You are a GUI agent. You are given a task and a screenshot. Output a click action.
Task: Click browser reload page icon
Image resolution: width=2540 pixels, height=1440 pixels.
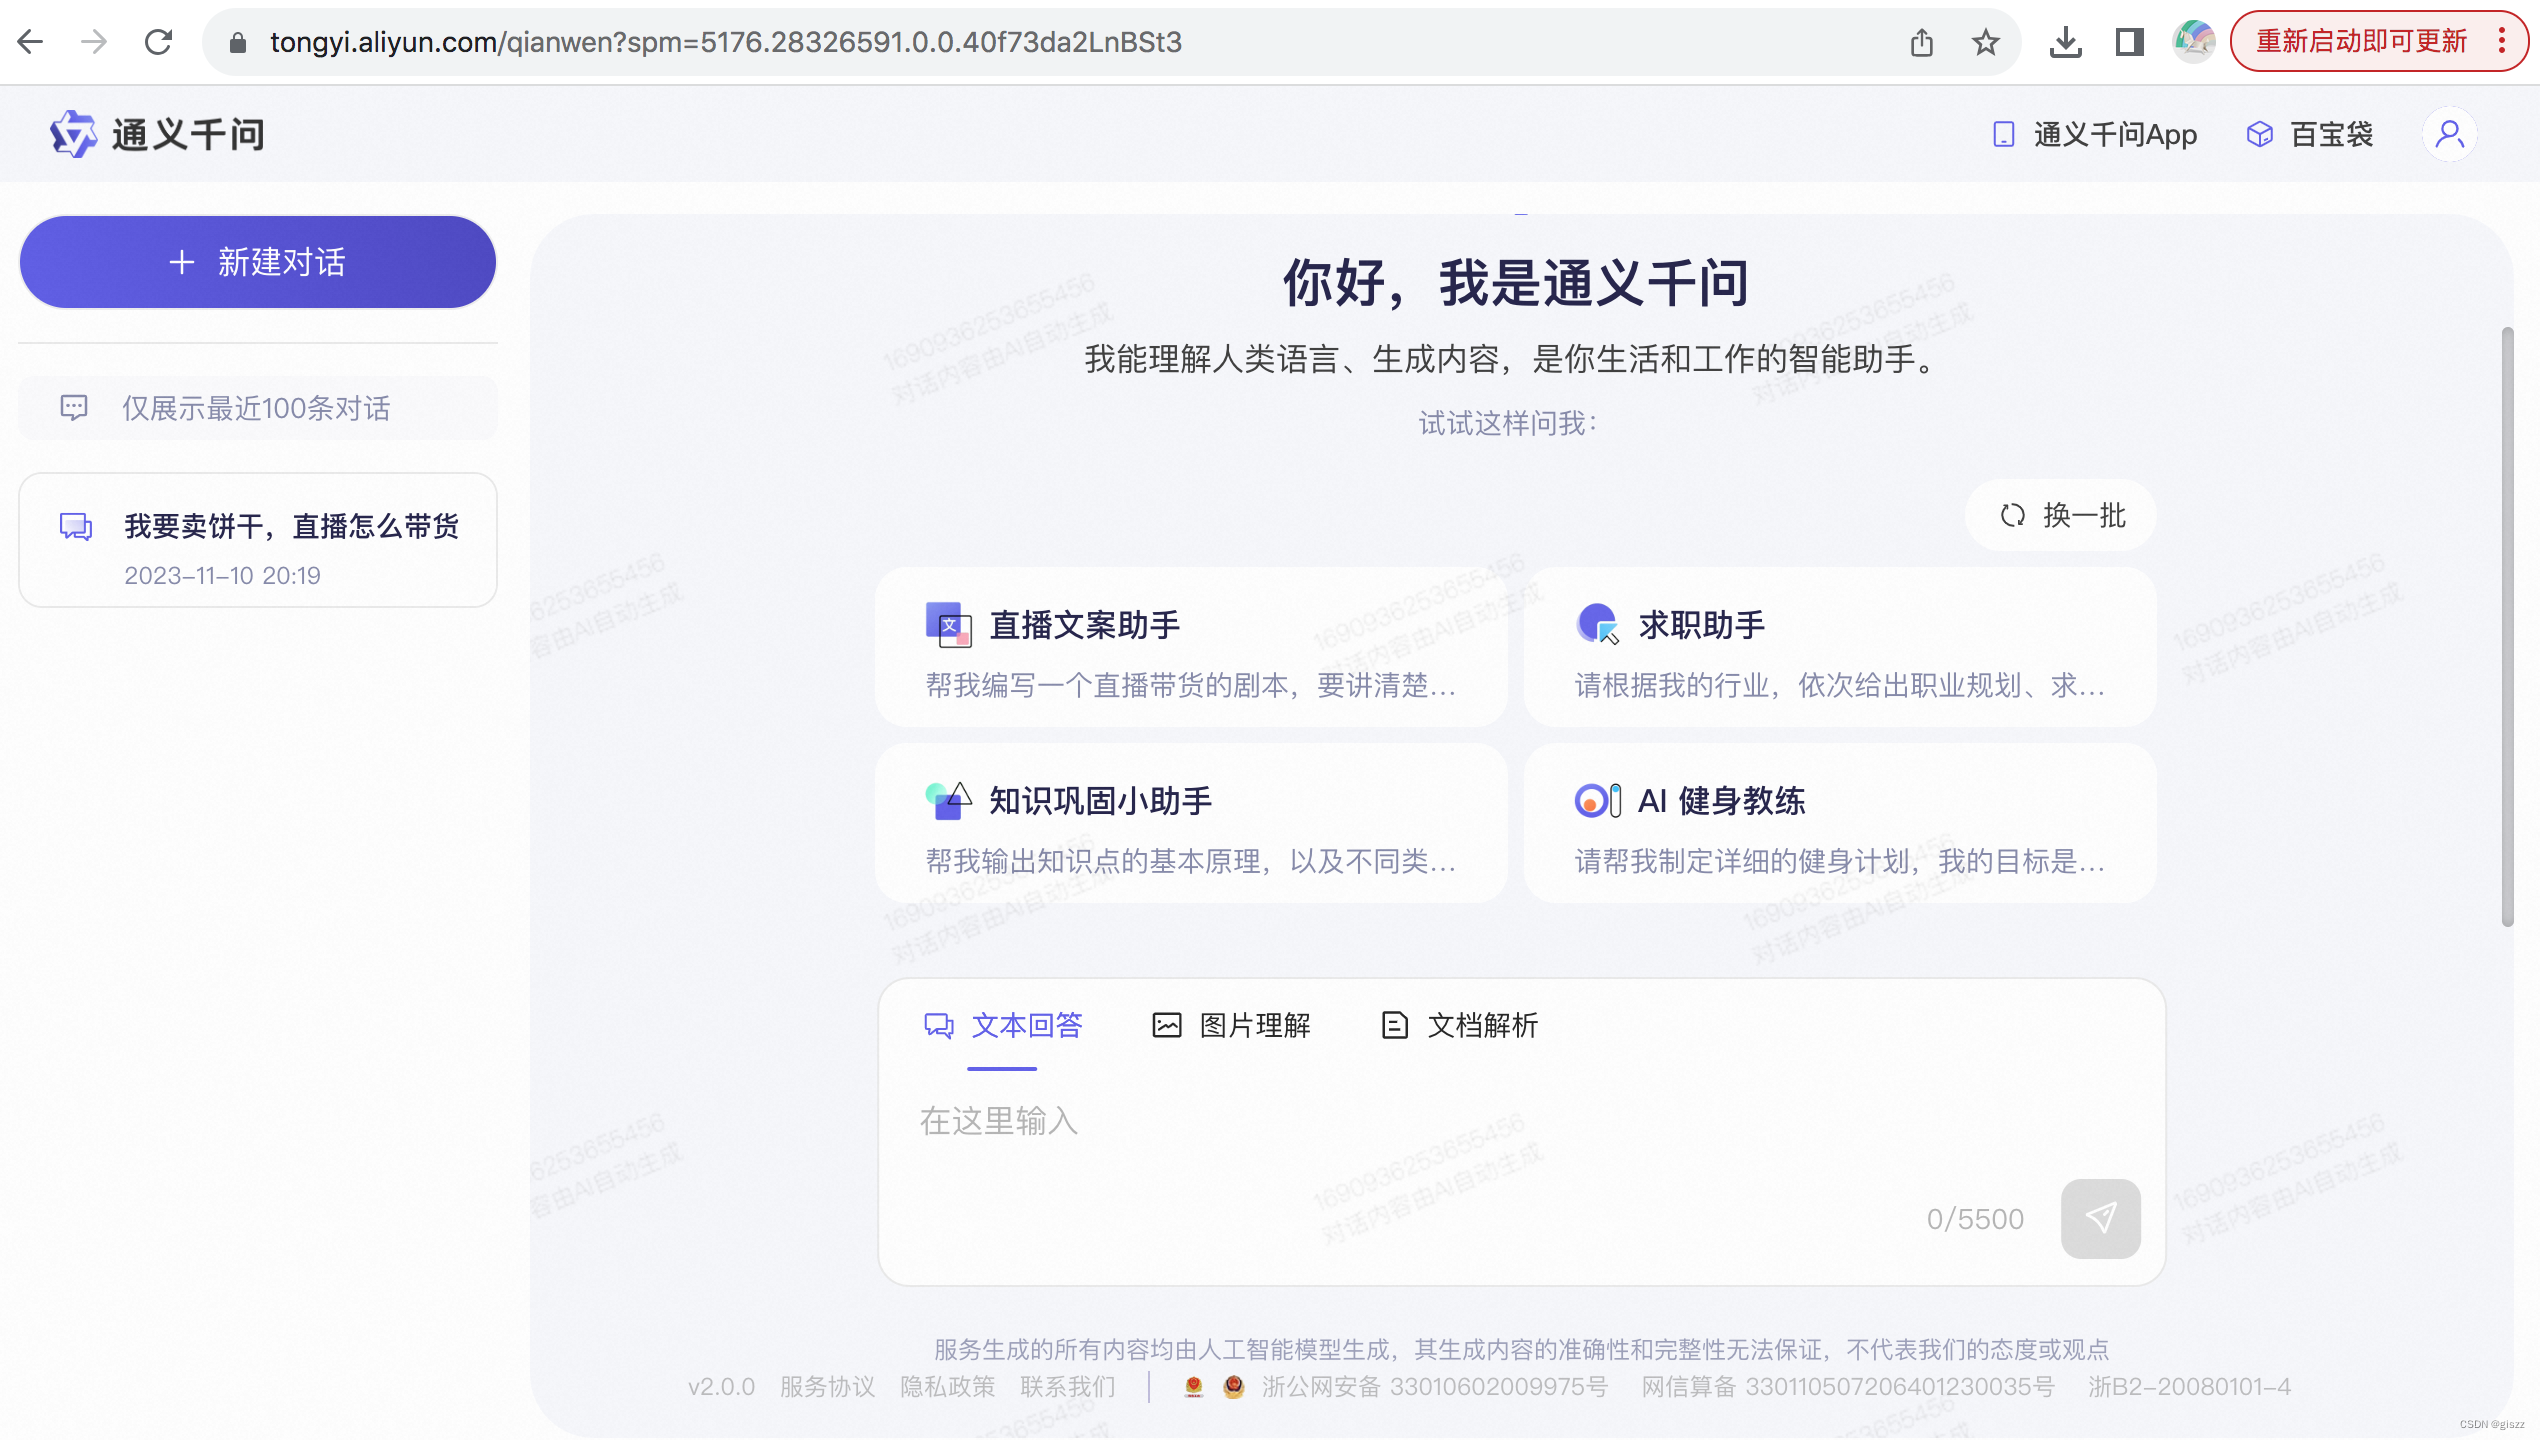[158, 42]
